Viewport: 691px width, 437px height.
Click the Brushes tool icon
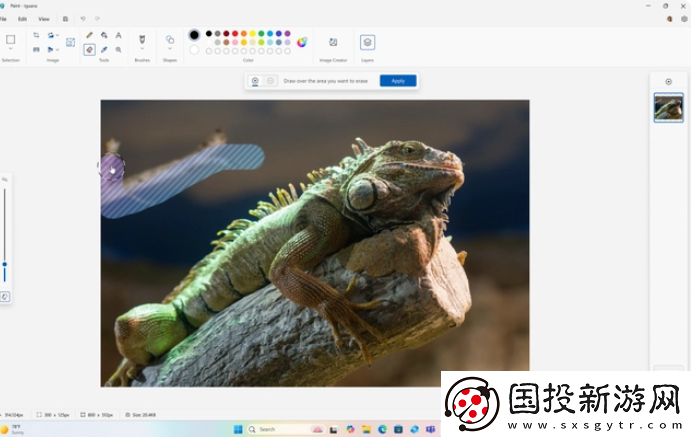[142, 39]
